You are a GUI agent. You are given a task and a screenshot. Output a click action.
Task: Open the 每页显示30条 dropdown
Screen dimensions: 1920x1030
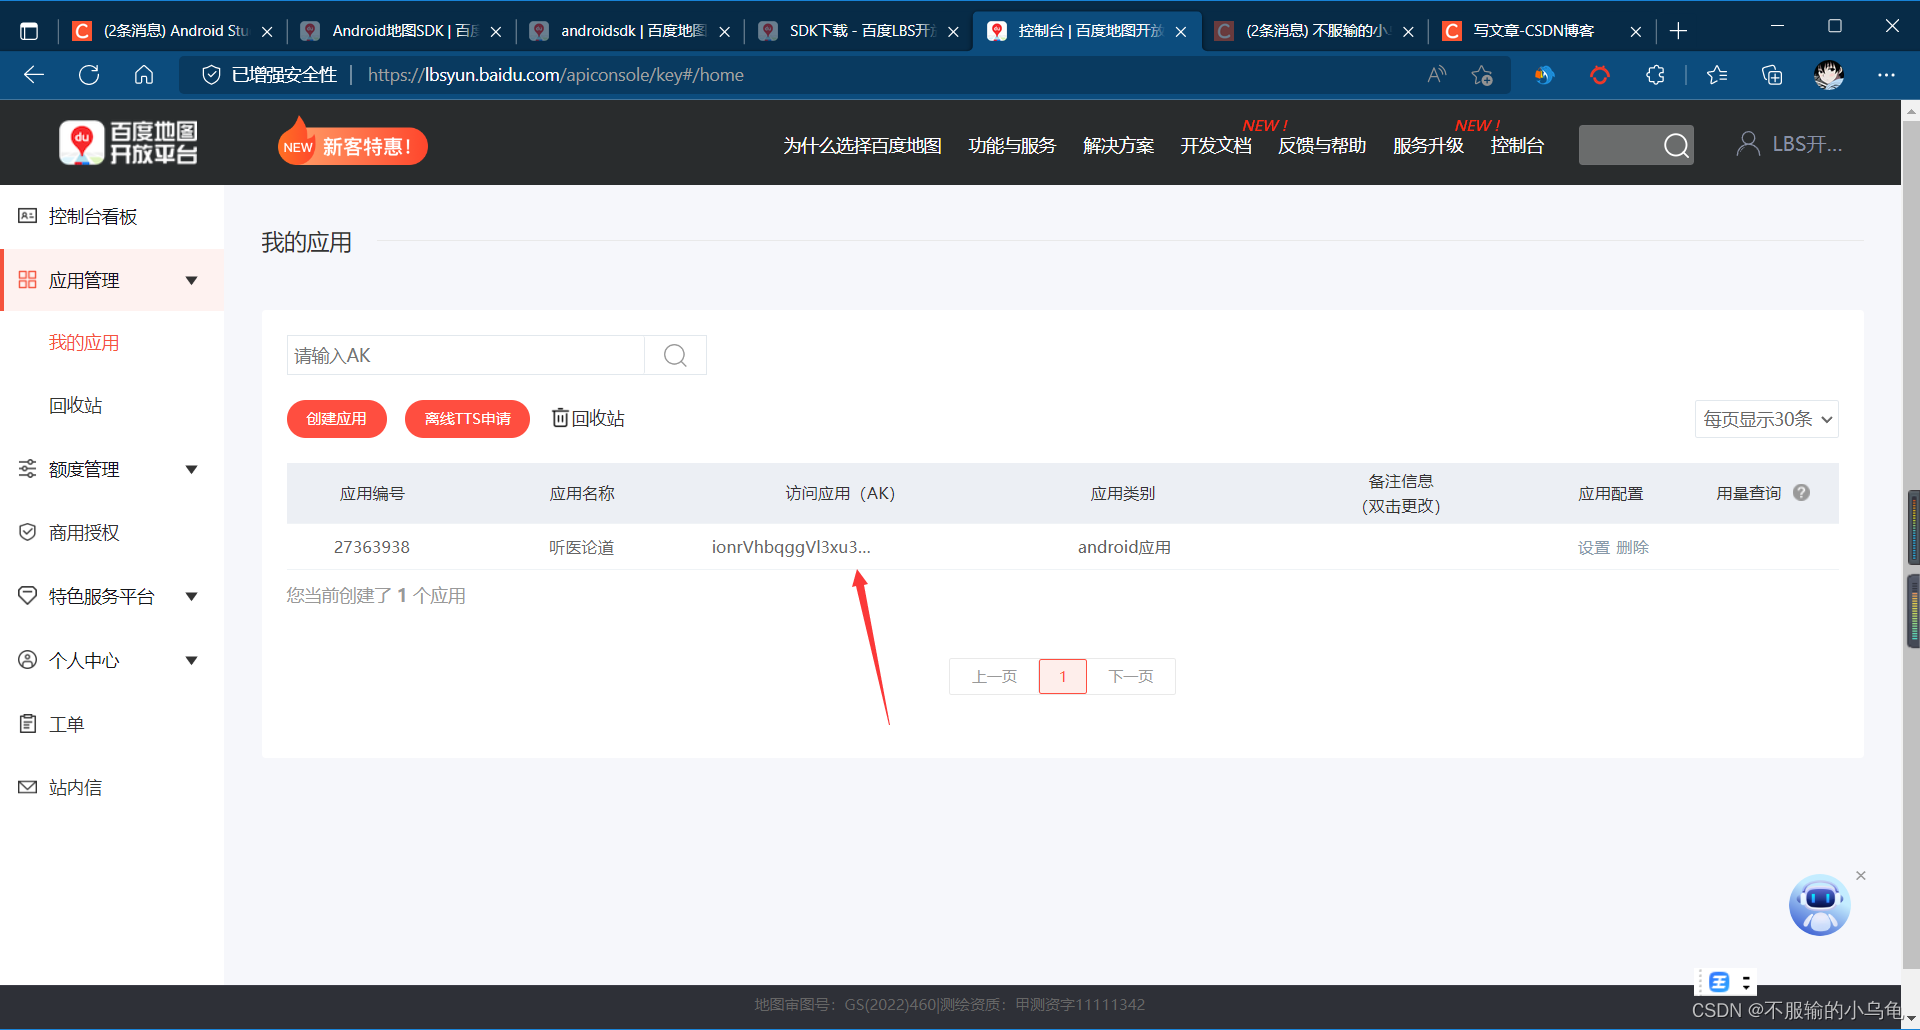click(1766, 419)
